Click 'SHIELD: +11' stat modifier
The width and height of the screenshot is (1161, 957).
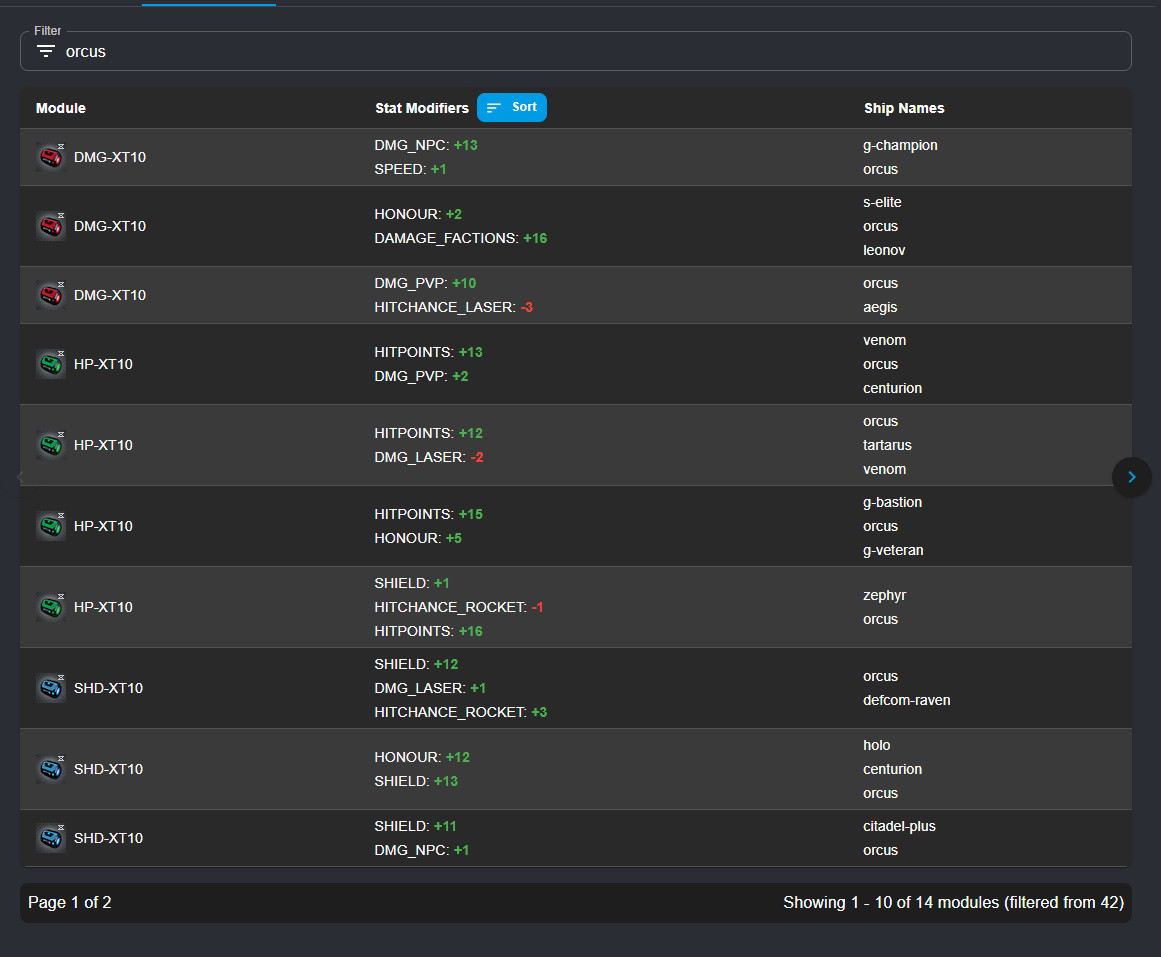click(x=415, y=826)
